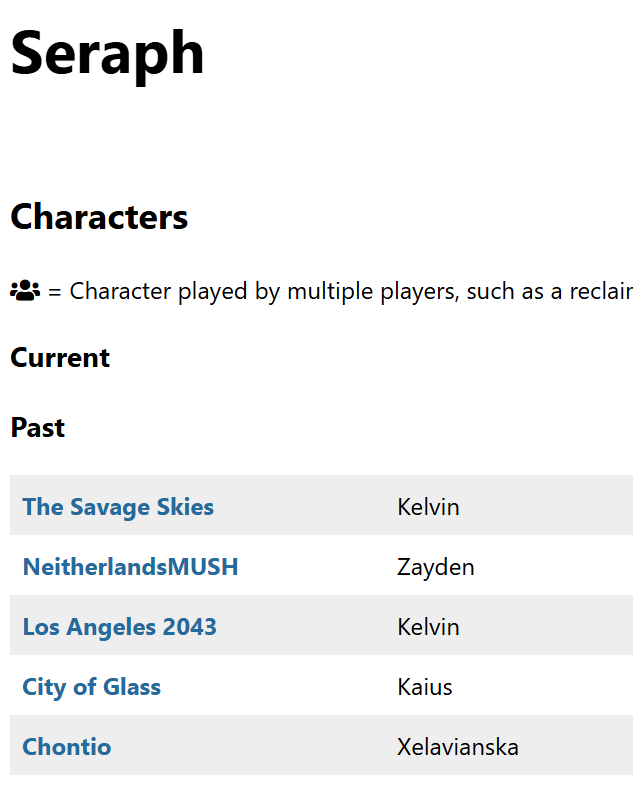Click the character name Kaius
The width and height of the screenshot is (633, 804).
click(x=424, y=687)
